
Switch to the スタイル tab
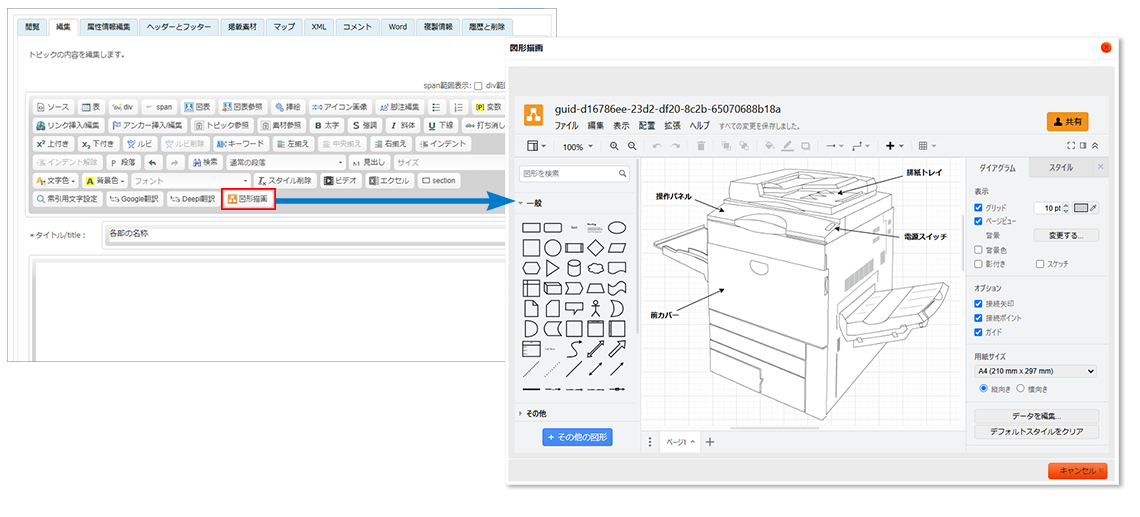[1060, 168]
